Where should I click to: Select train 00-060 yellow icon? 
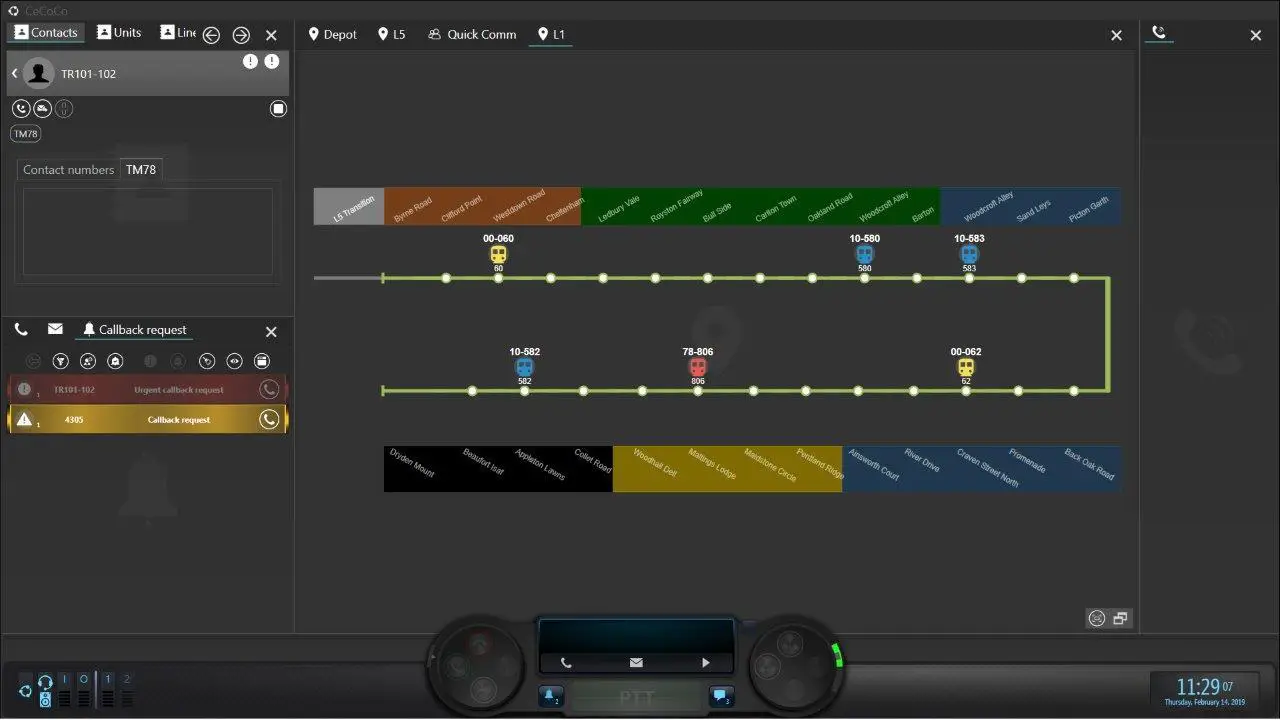point(498,255)
